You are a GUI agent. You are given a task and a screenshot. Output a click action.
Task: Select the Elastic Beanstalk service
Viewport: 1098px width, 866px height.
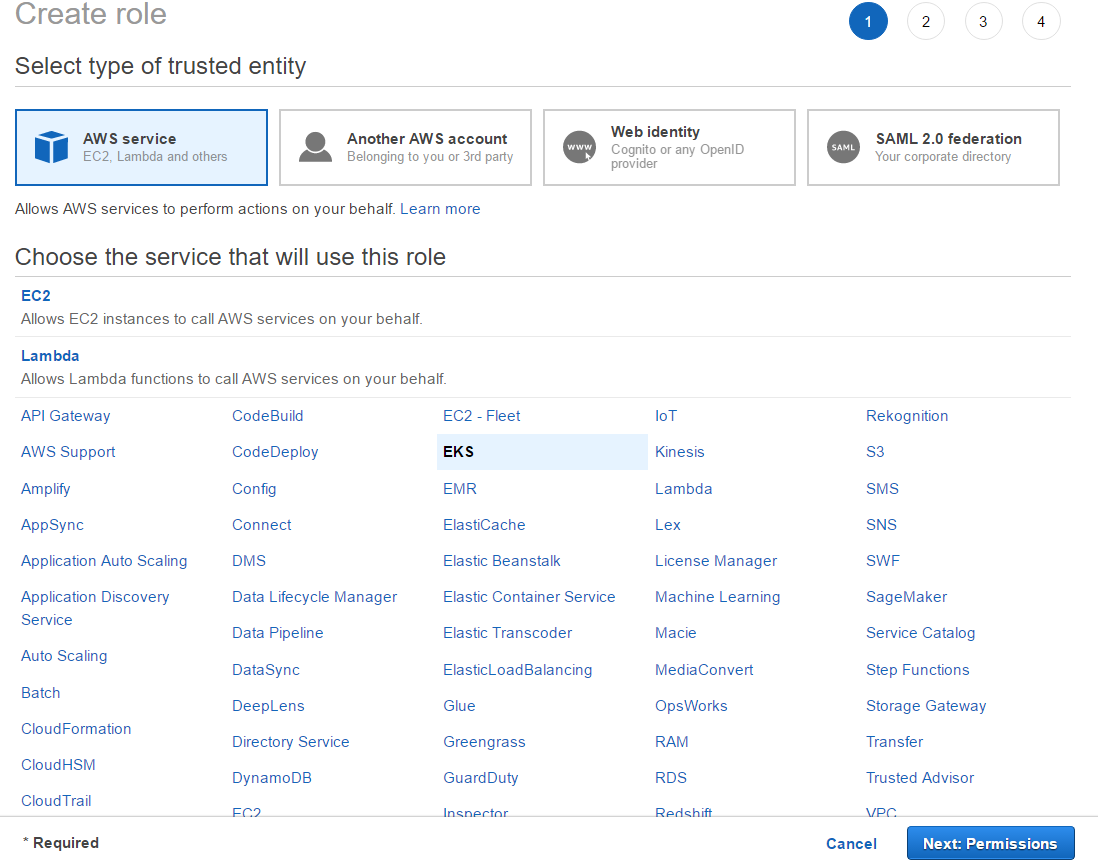tap(501, 561)
